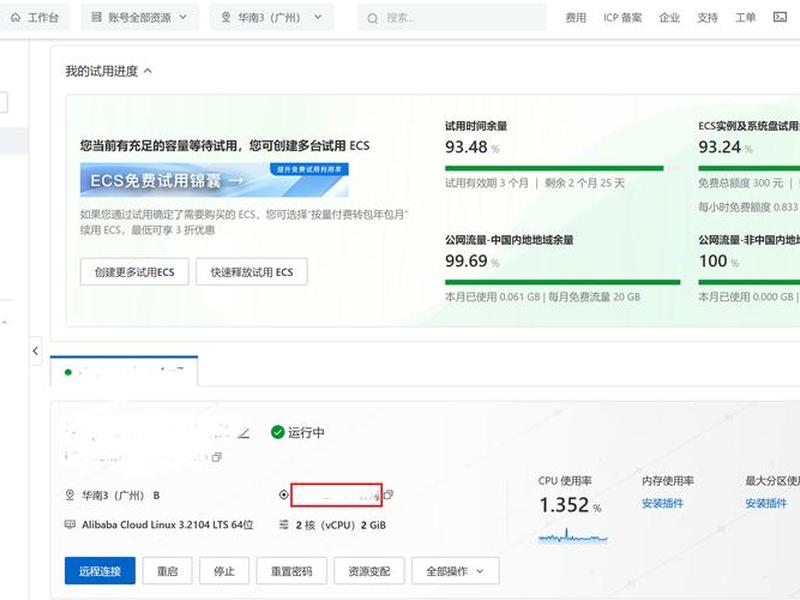Open the 工作台 home icon
Screen dimensions: 800x600
coord(15,17)
